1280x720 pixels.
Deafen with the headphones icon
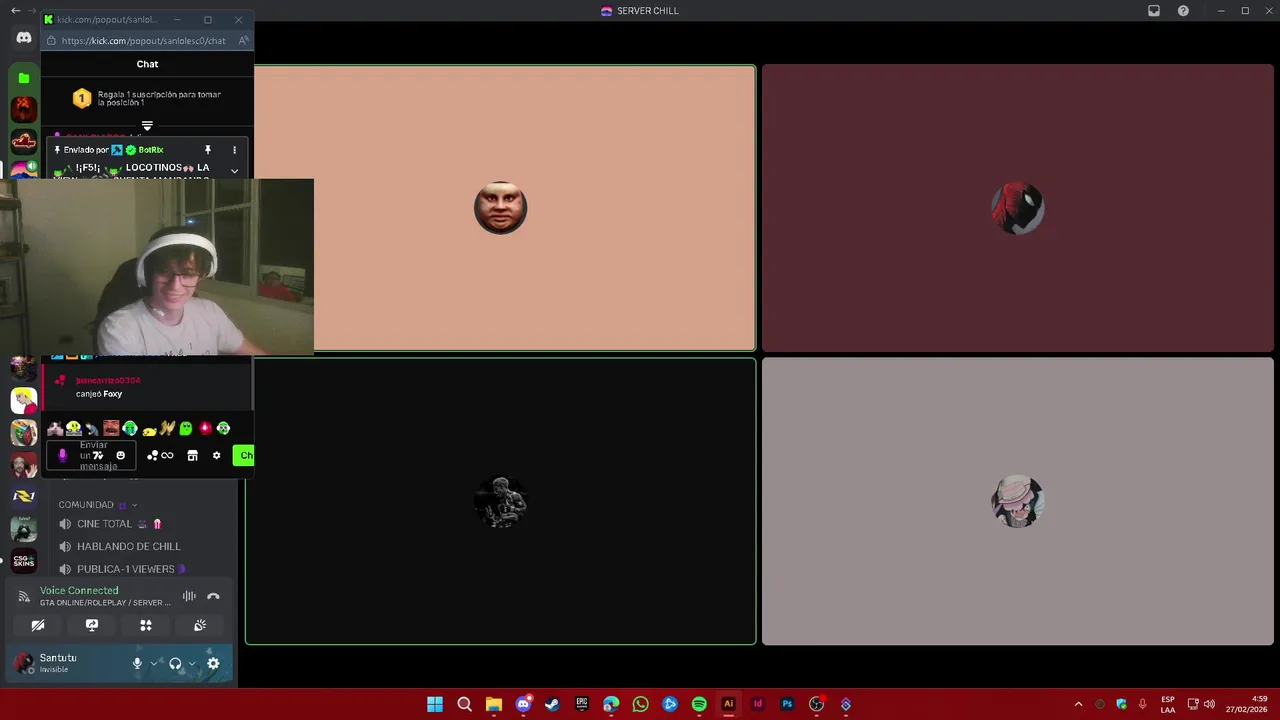pyautogui.click(x=175, y=663)
